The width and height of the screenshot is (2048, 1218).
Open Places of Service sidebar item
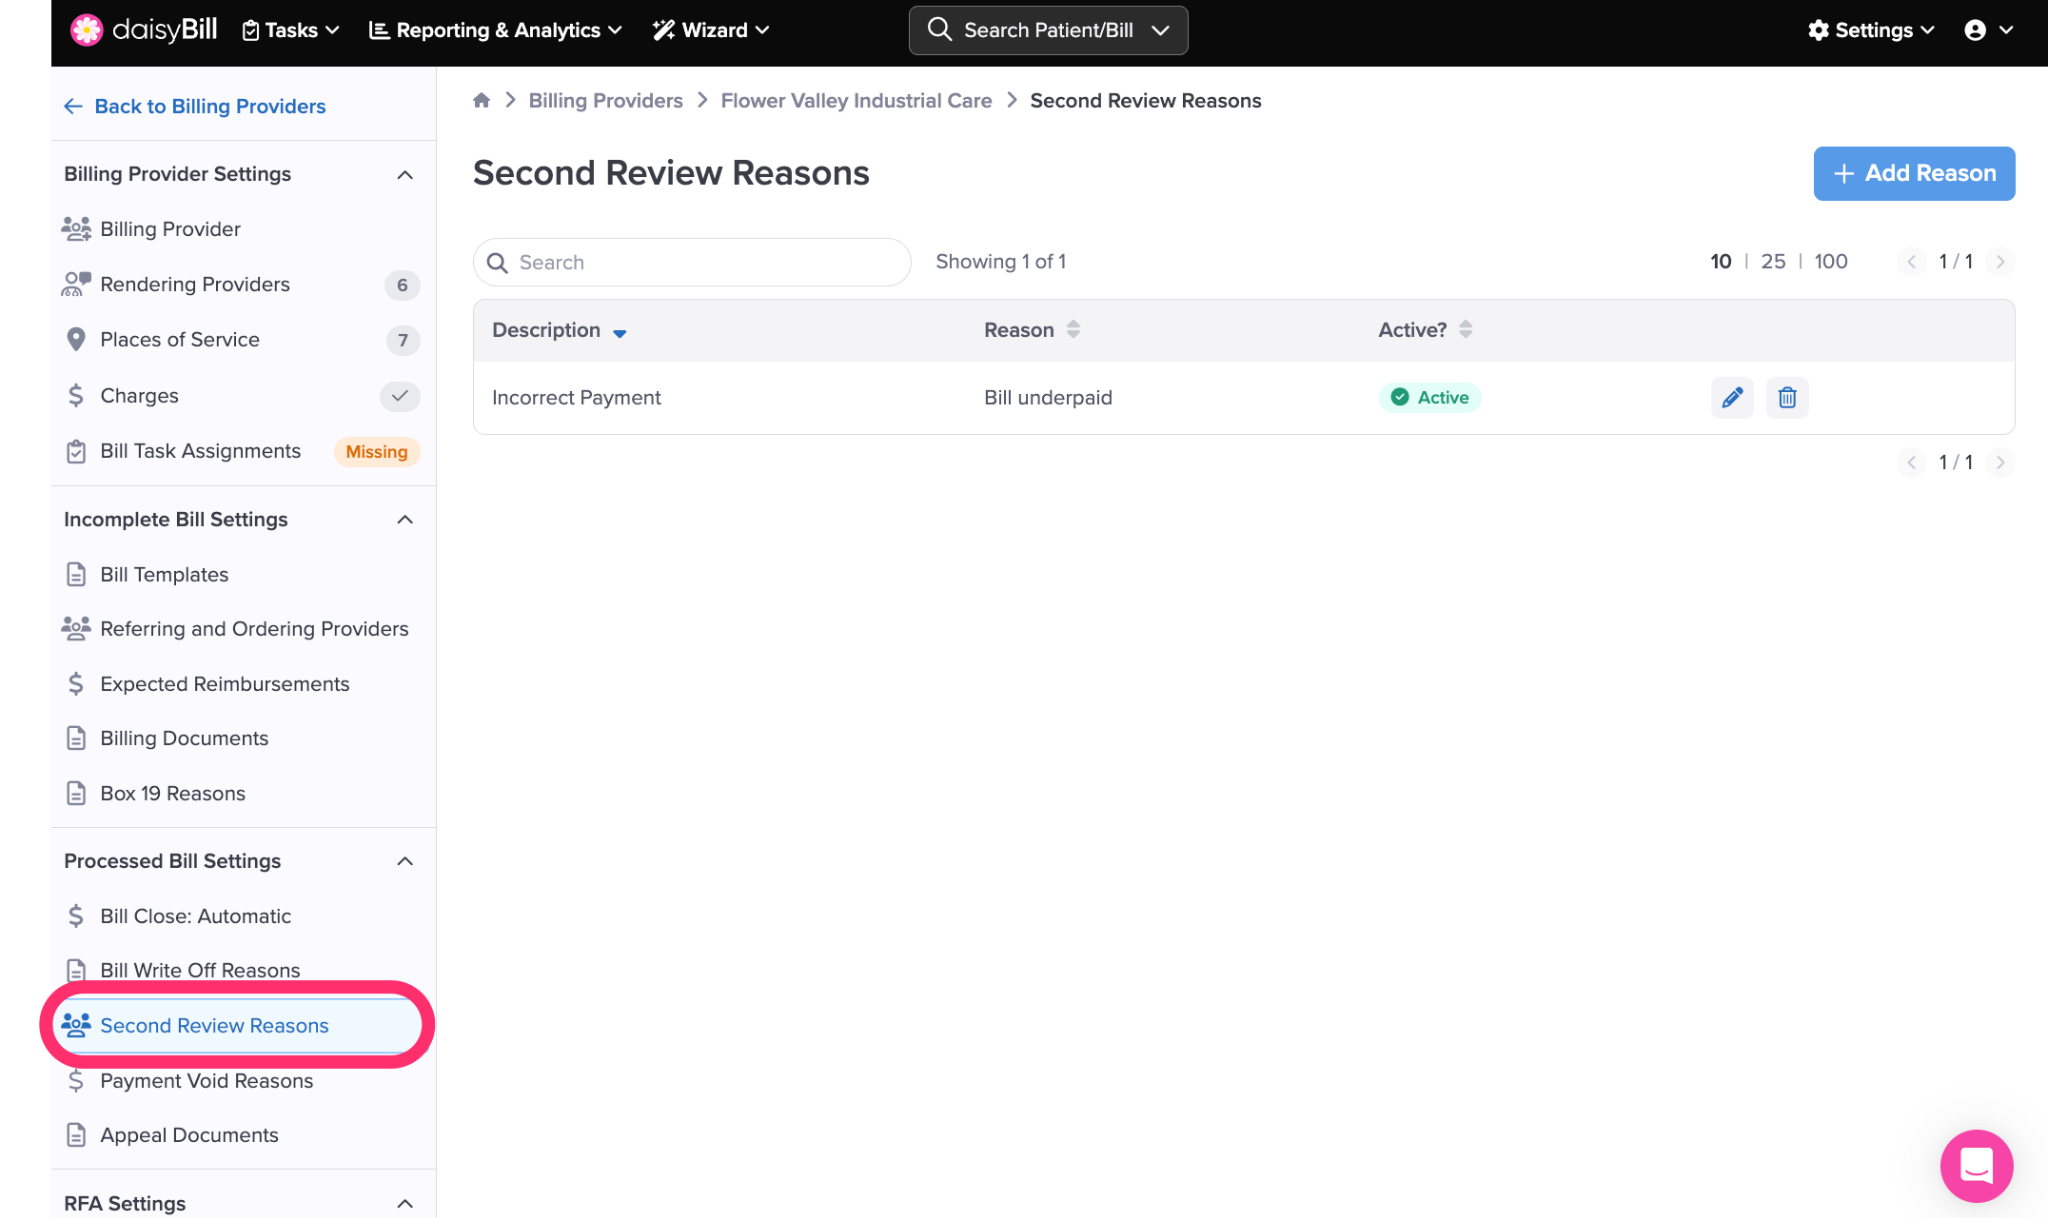pos(180,340)
